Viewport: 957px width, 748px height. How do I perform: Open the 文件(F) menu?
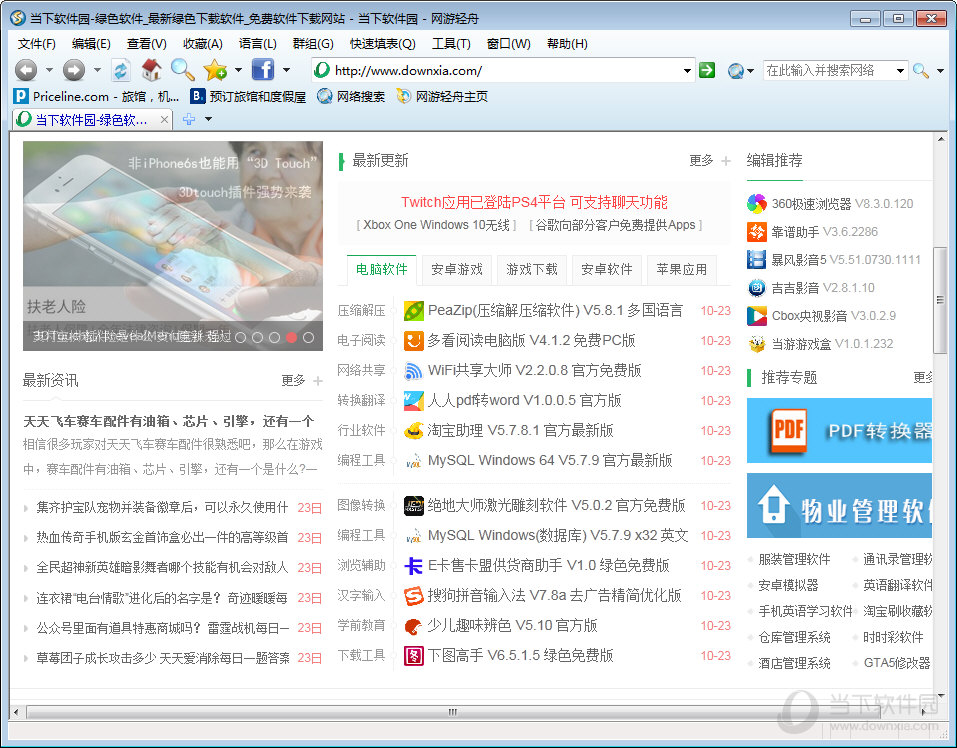(x=37, y=44)
